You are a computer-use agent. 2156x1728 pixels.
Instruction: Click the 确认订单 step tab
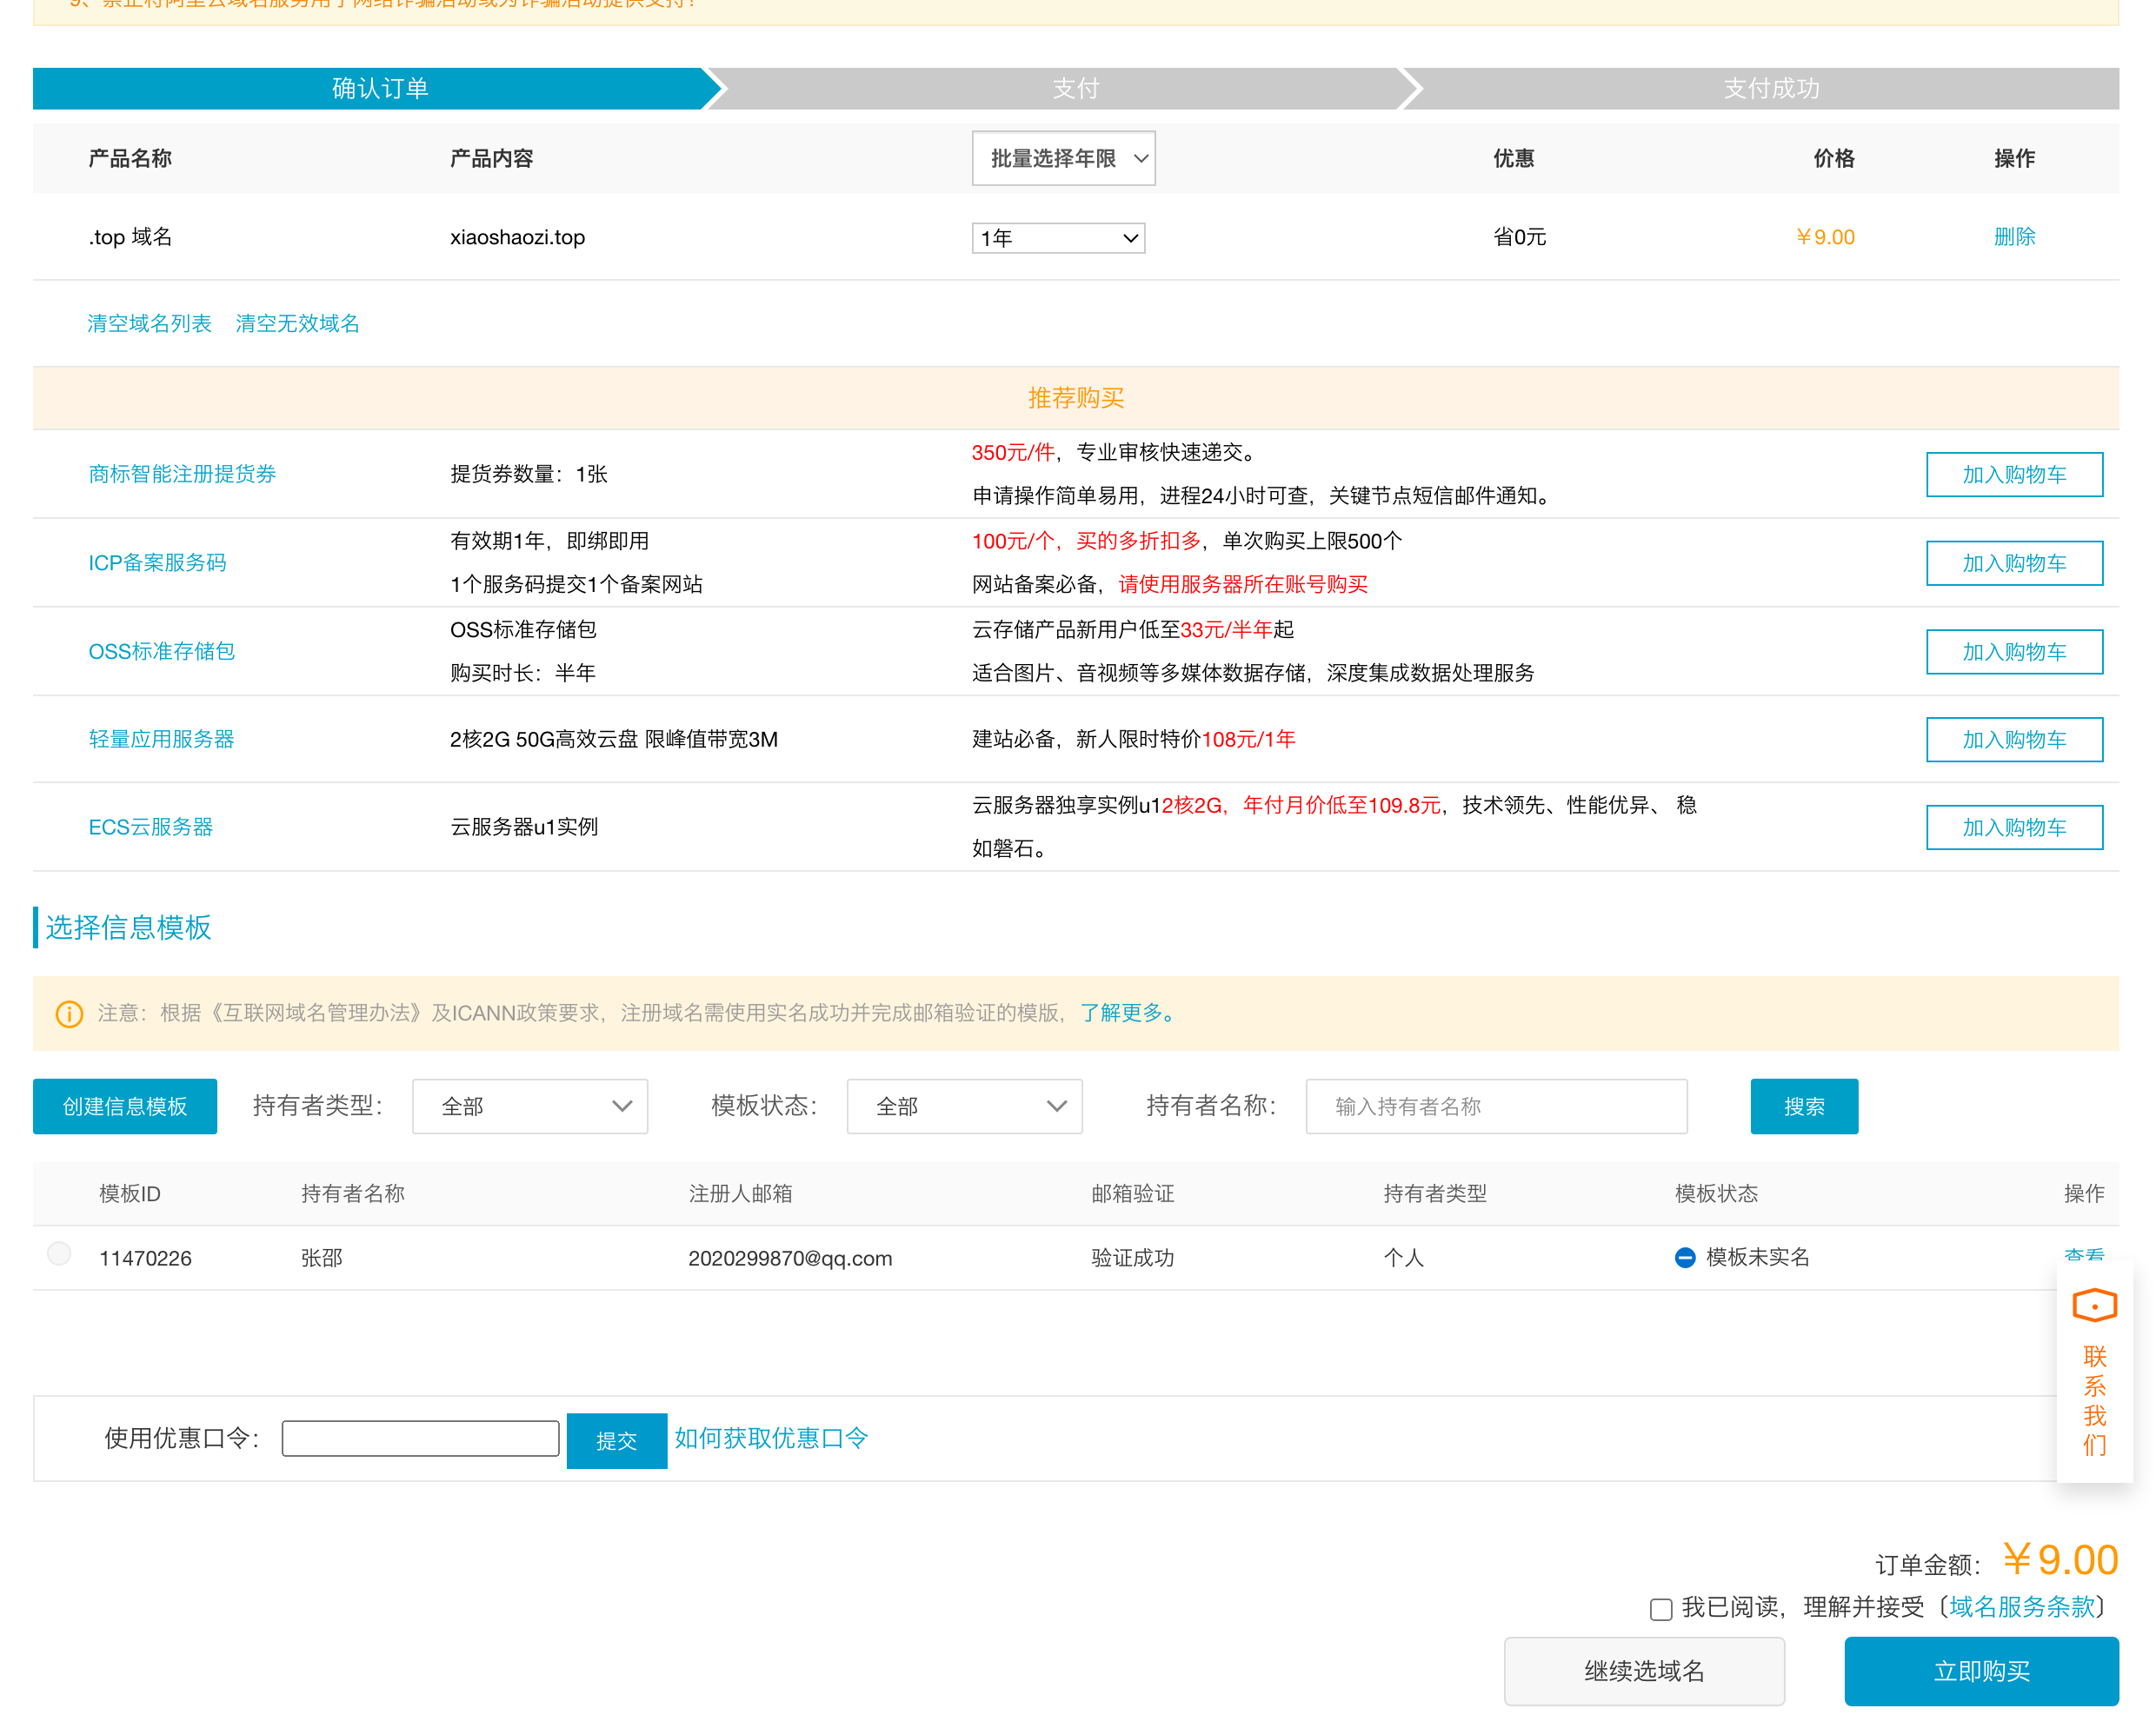pos(378,88)
